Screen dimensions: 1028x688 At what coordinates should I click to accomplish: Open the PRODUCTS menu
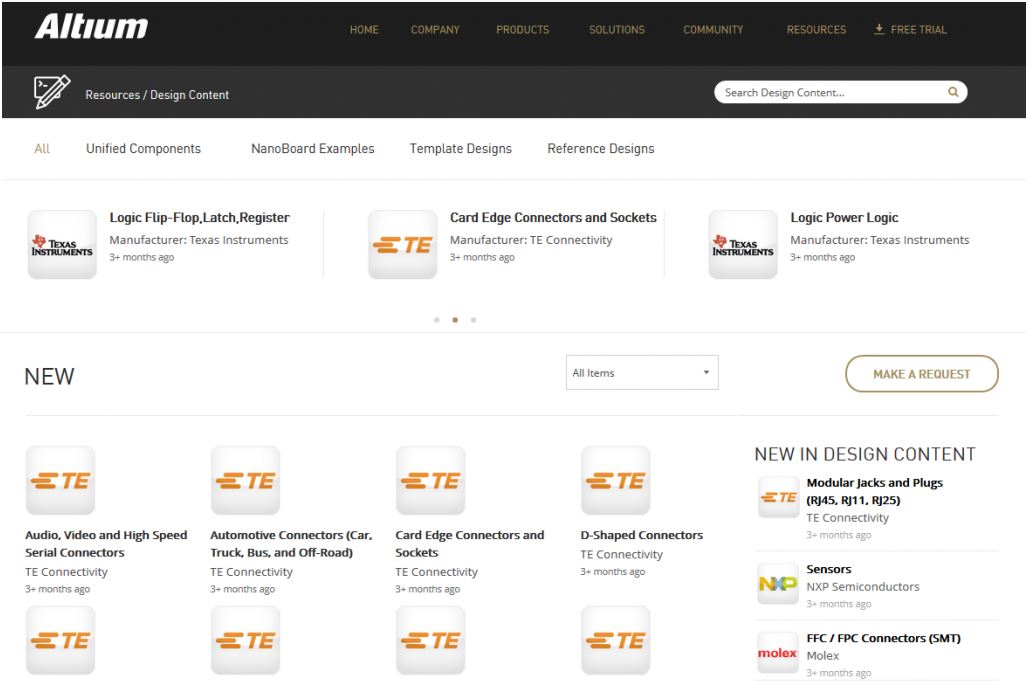tap(523, 30)
